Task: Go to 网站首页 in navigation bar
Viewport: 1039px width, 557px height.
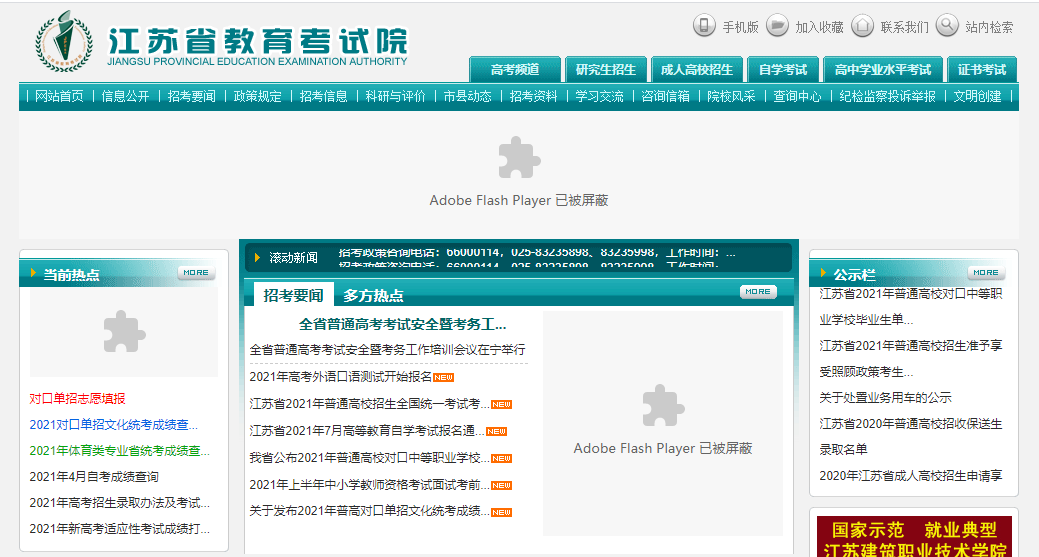Action: tap(60, 96)
